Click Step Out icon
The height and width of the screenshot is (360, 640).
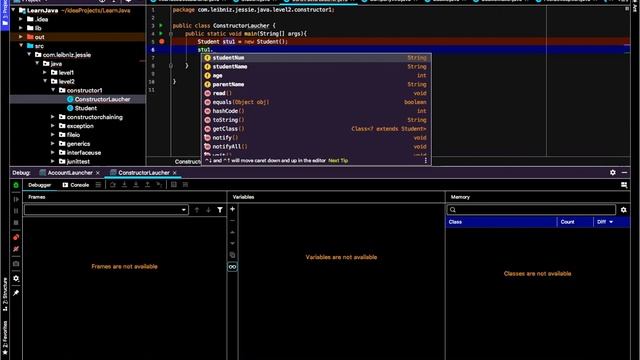tap(147, 185)
